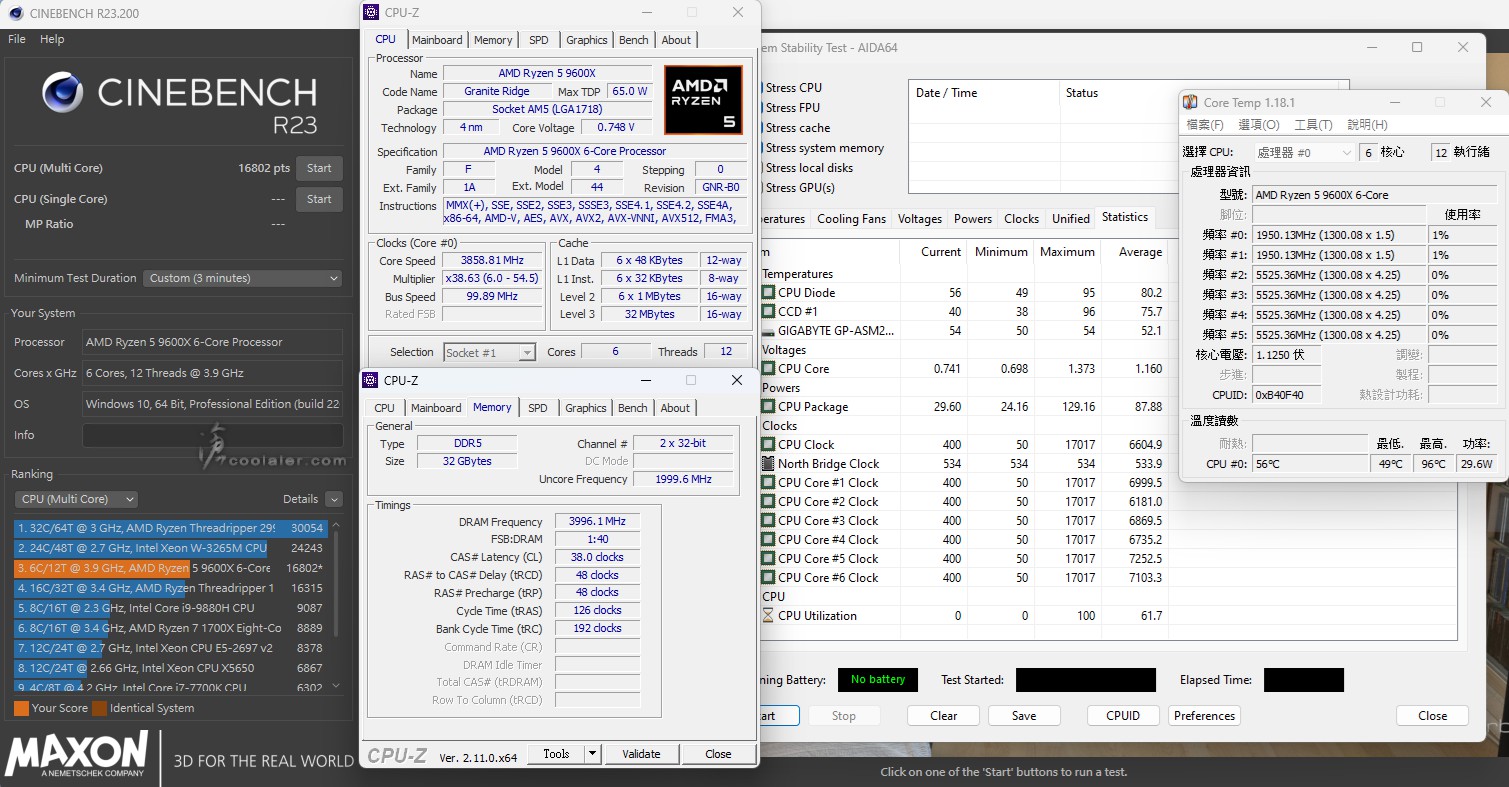Switch to SPD tab in lower CPU-Z

[x=538, y=408]
